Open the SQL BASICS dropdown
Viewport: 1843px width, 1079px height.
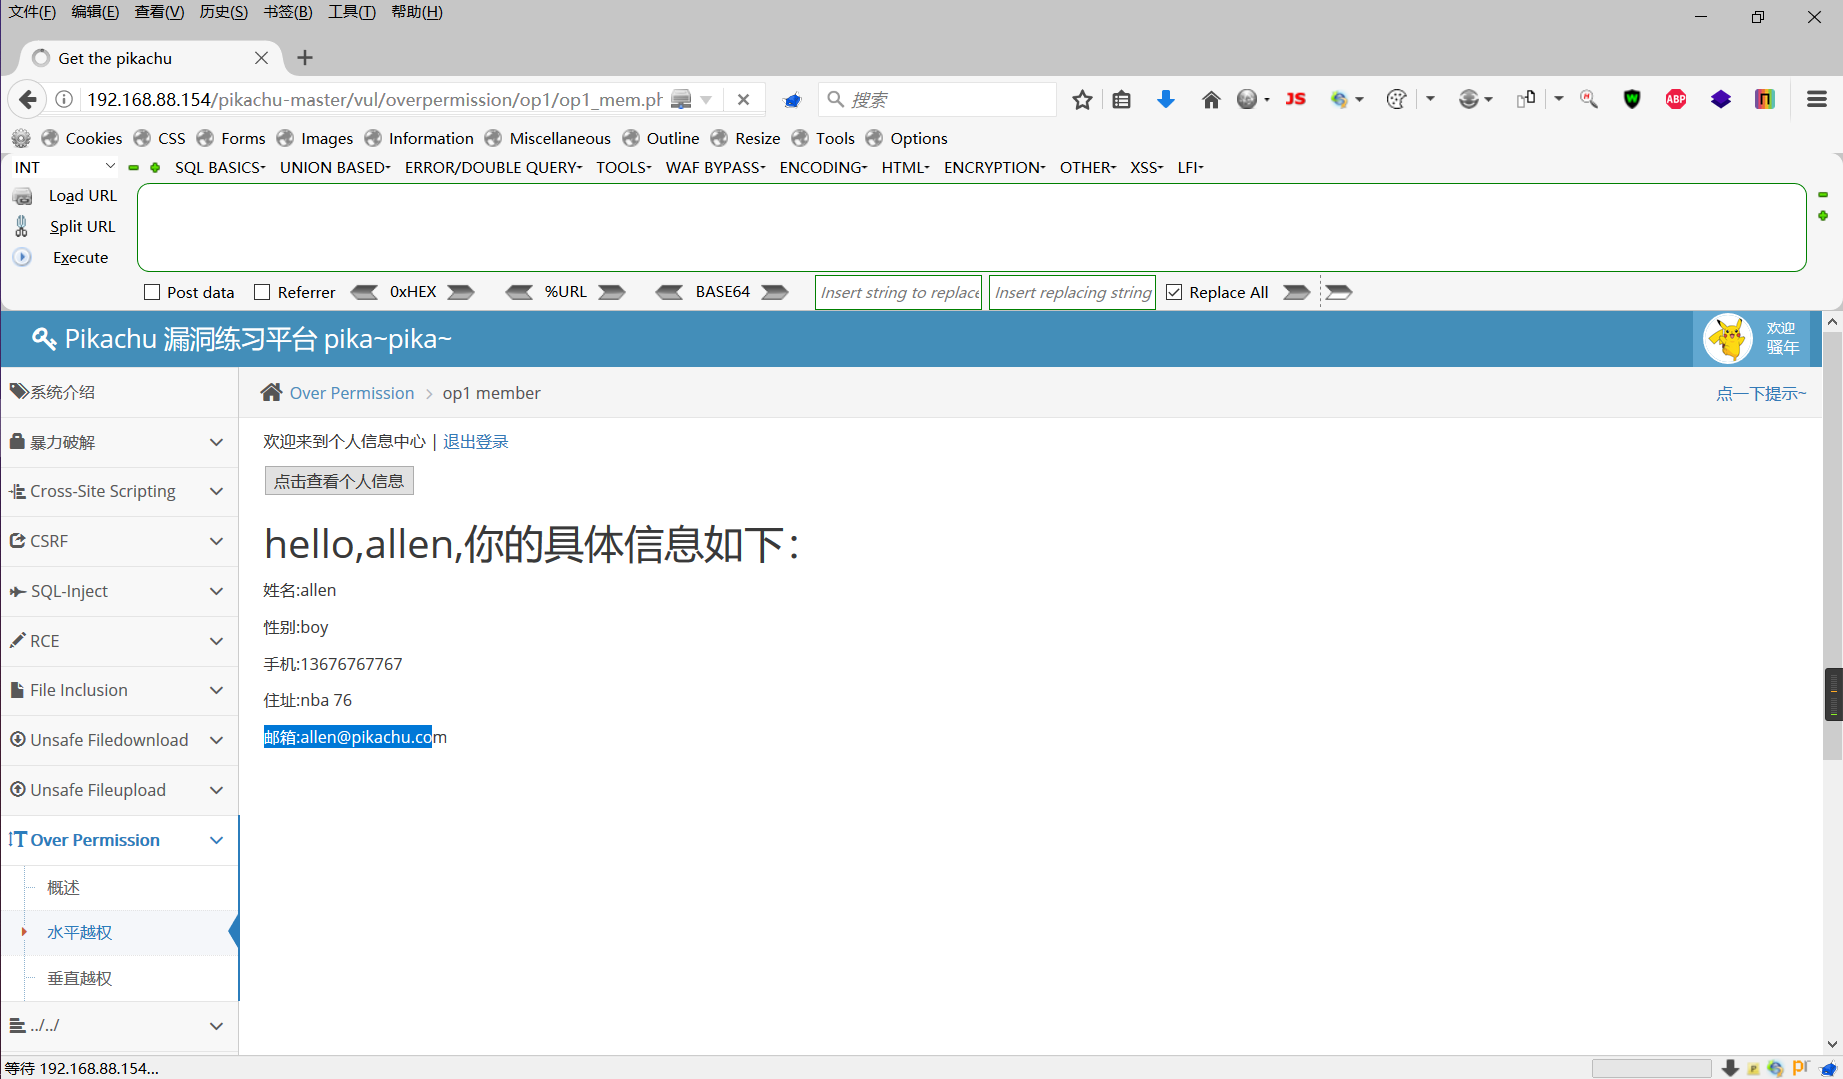(x=219, y=167)
